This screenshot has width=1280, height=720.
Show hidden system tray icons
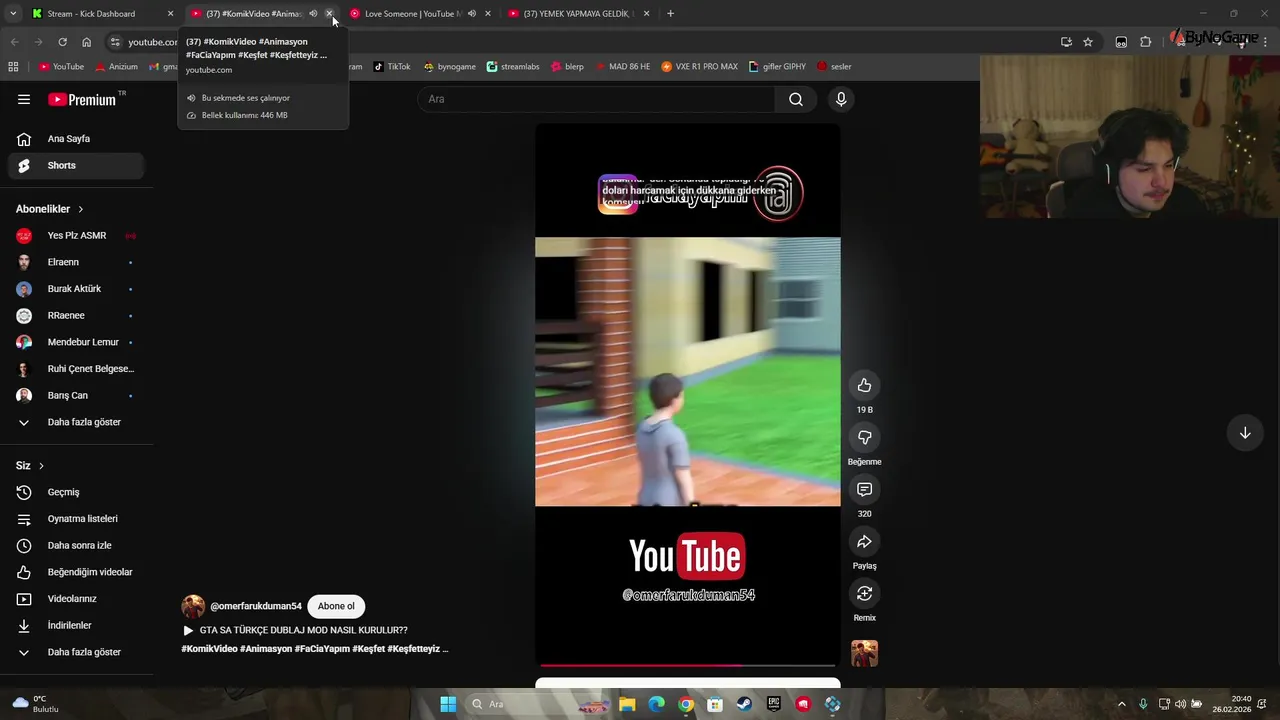[1121, 704]
